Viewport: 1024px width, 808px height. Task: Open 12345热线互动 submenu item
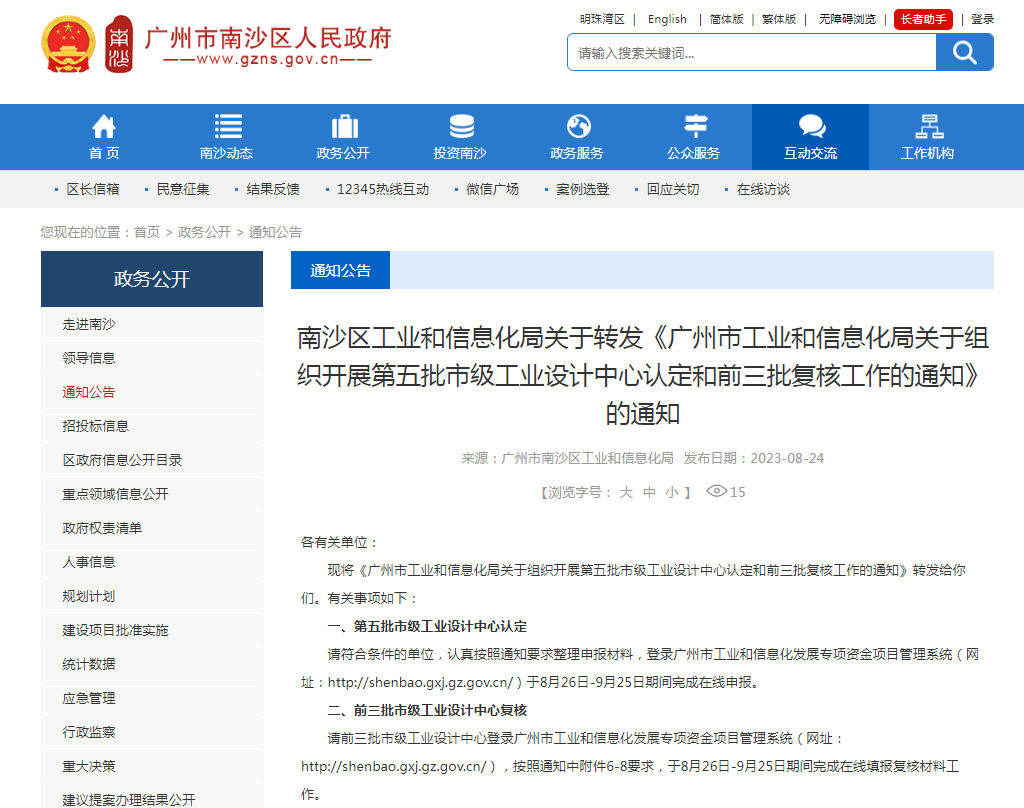tap(382, 189)
